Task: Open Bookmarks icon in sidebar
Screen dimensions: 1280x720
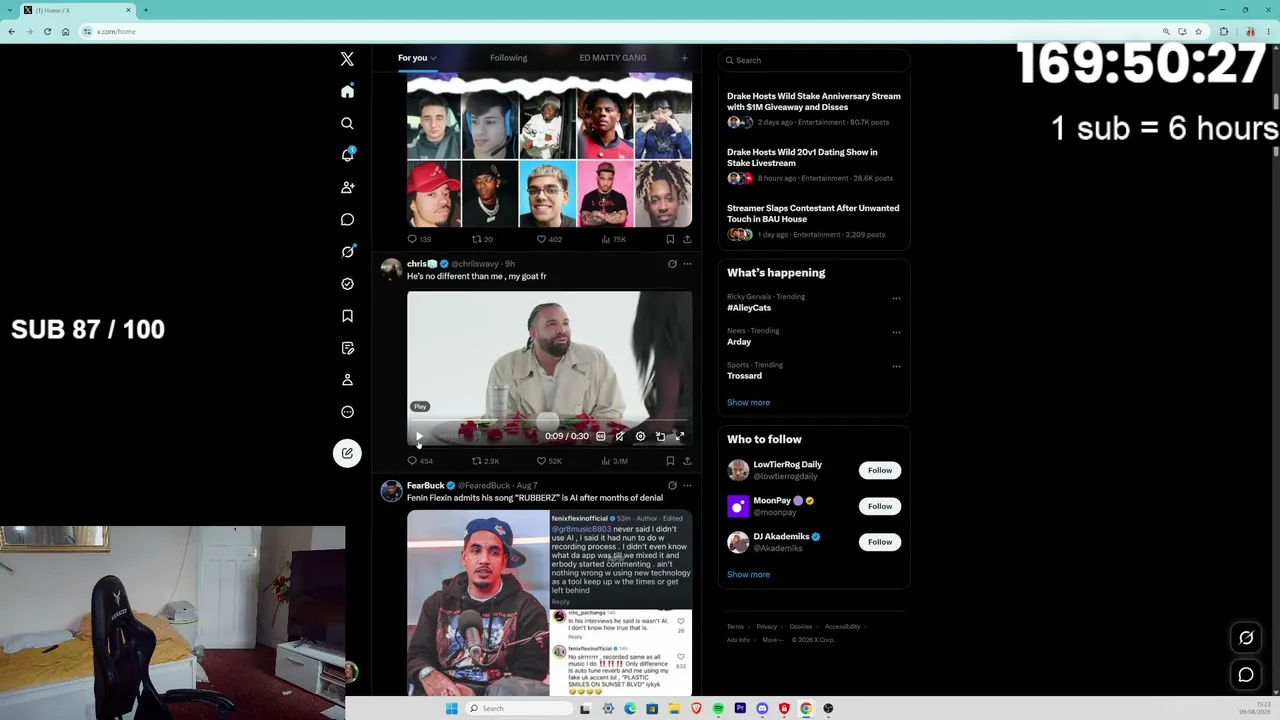Action: click(347, 316)
